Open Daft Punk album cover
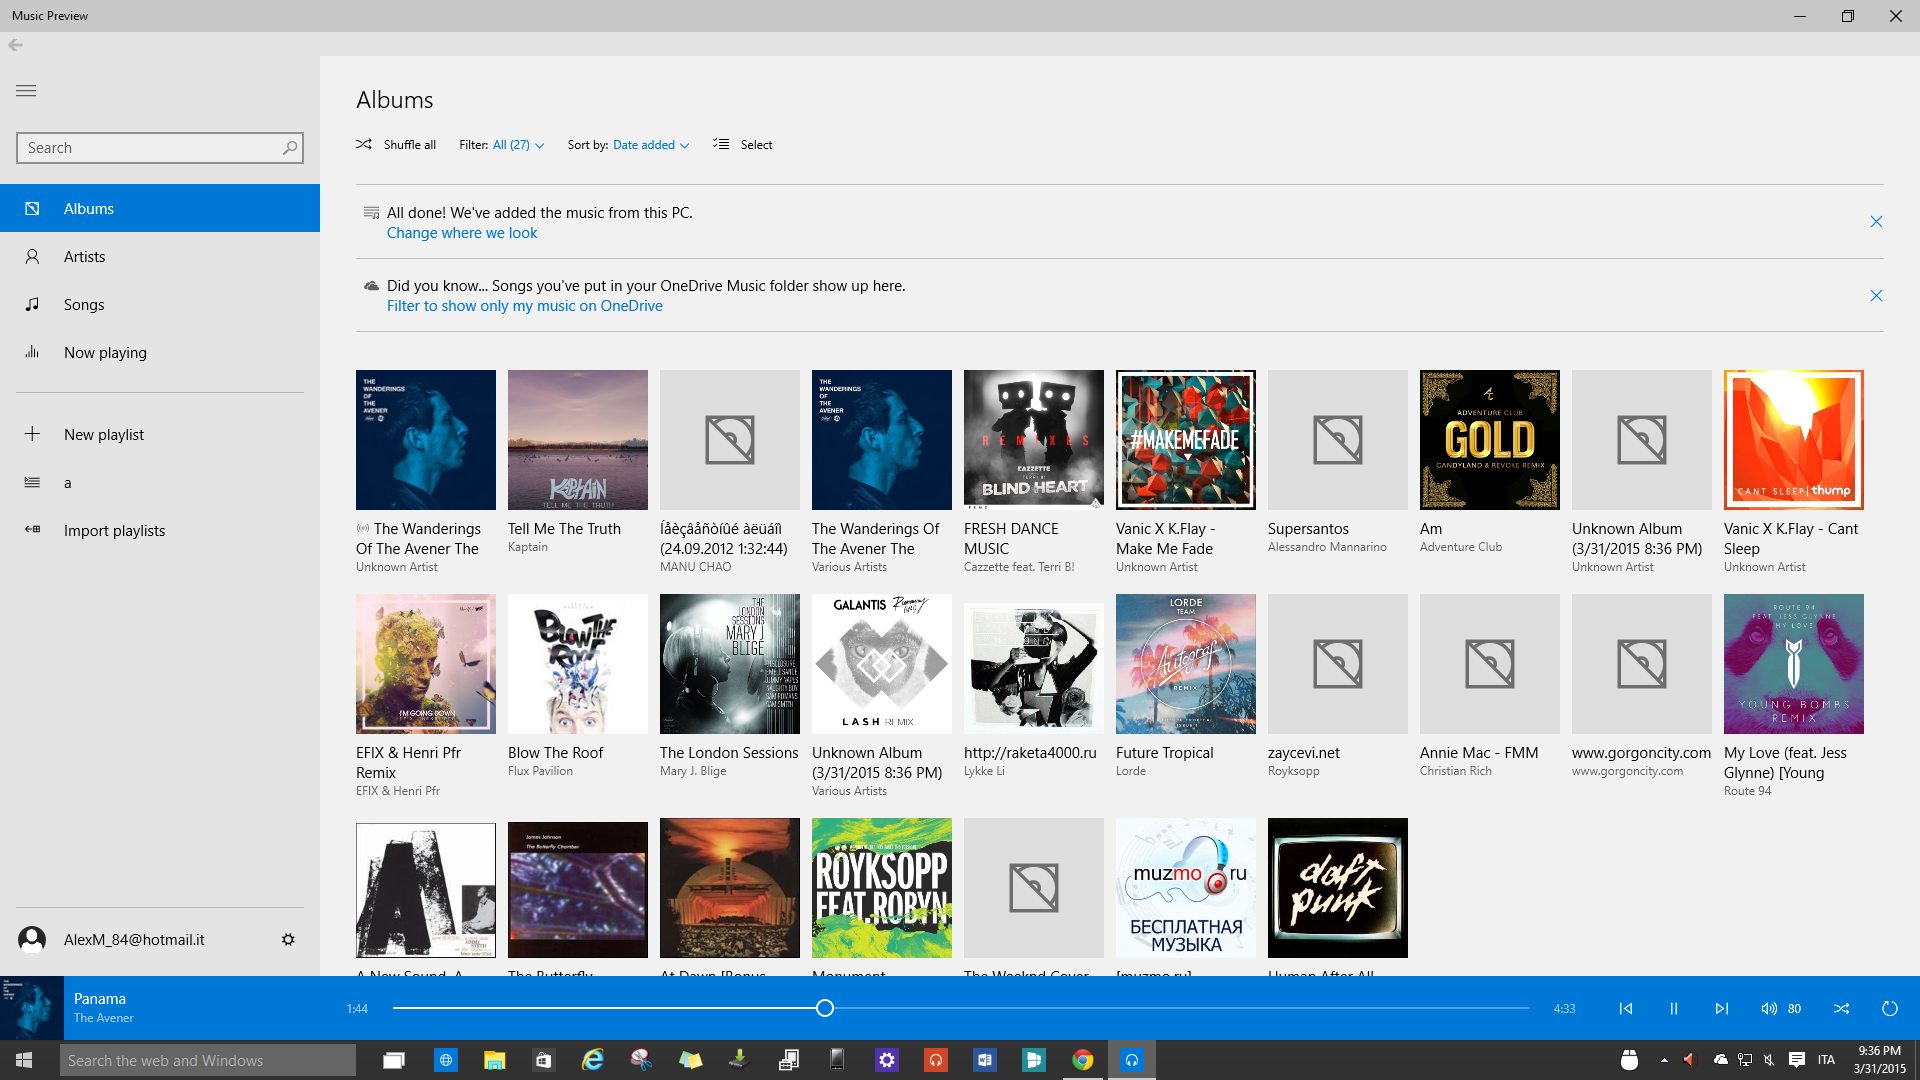Image resolution: width=1920 pixels, height=1080 pixels. [x=1338, y=888]
